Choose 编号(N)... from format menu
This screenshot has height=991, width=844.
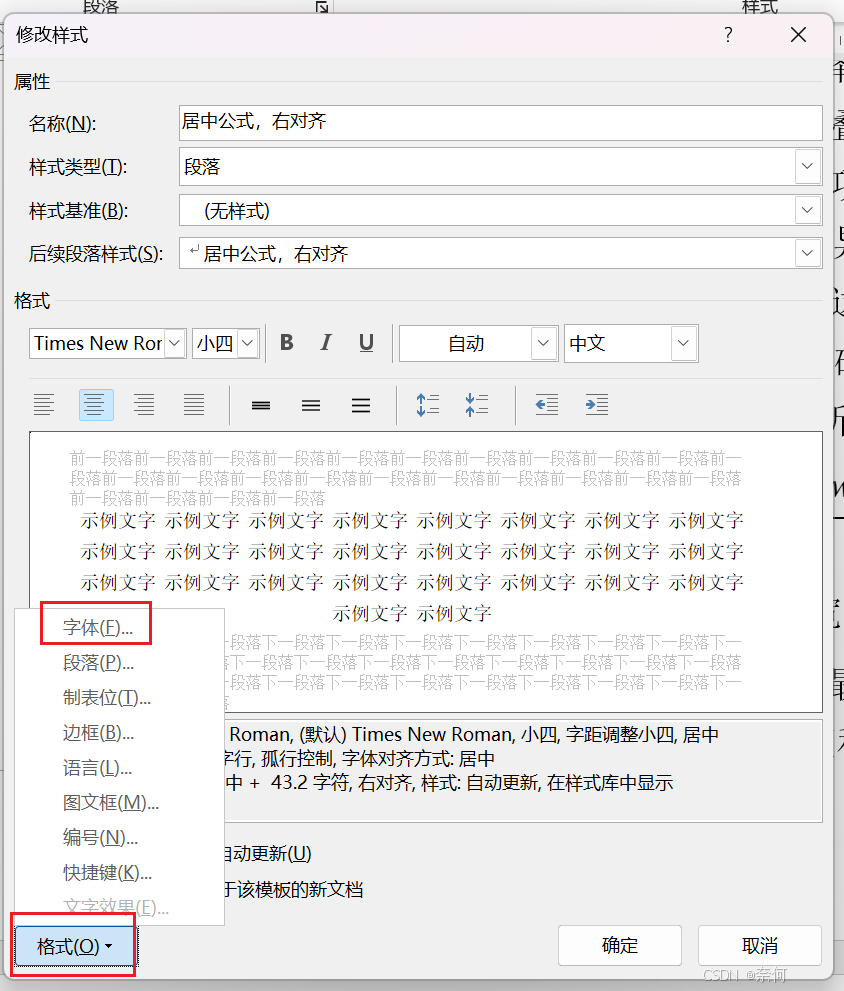pyautogui.click(x=101, y=837)
